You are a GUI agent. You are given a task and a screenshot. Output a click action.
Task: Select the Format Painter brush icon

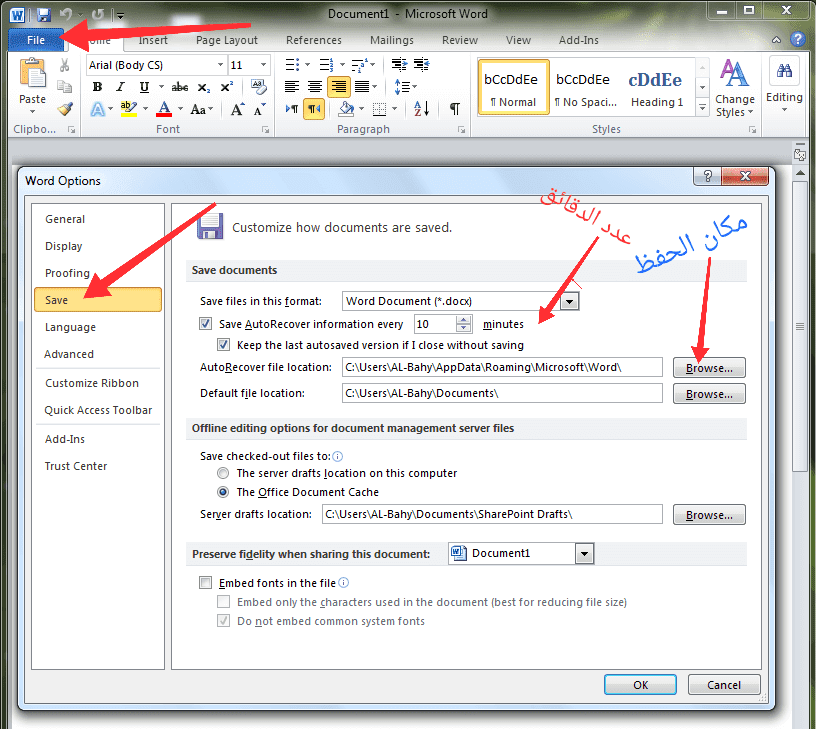(65, 109)
